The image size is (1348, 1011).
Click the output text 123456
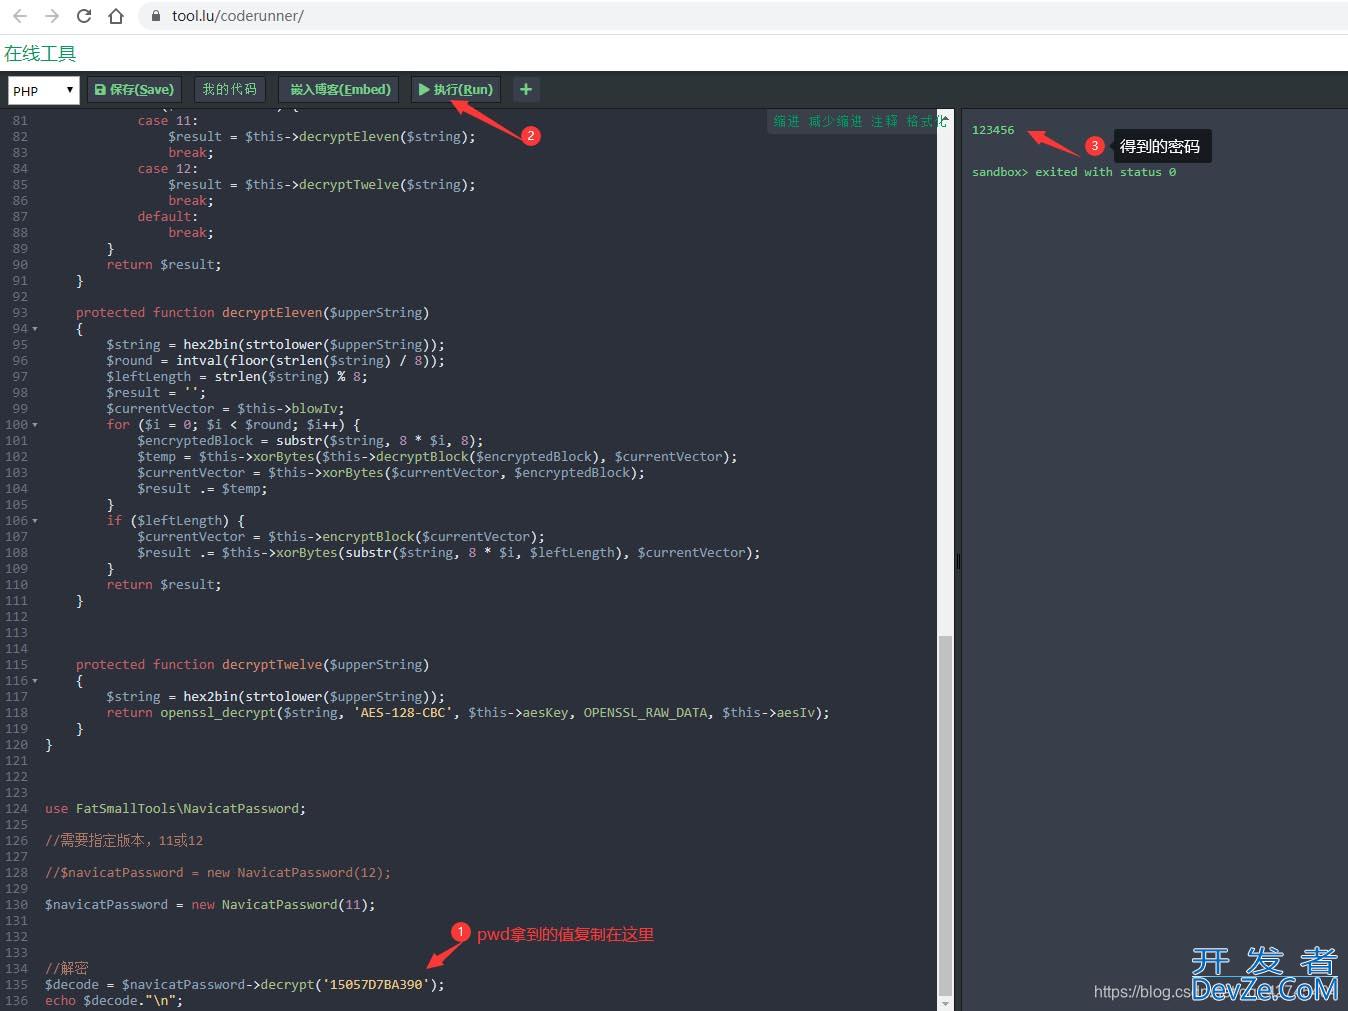(993, 130)
